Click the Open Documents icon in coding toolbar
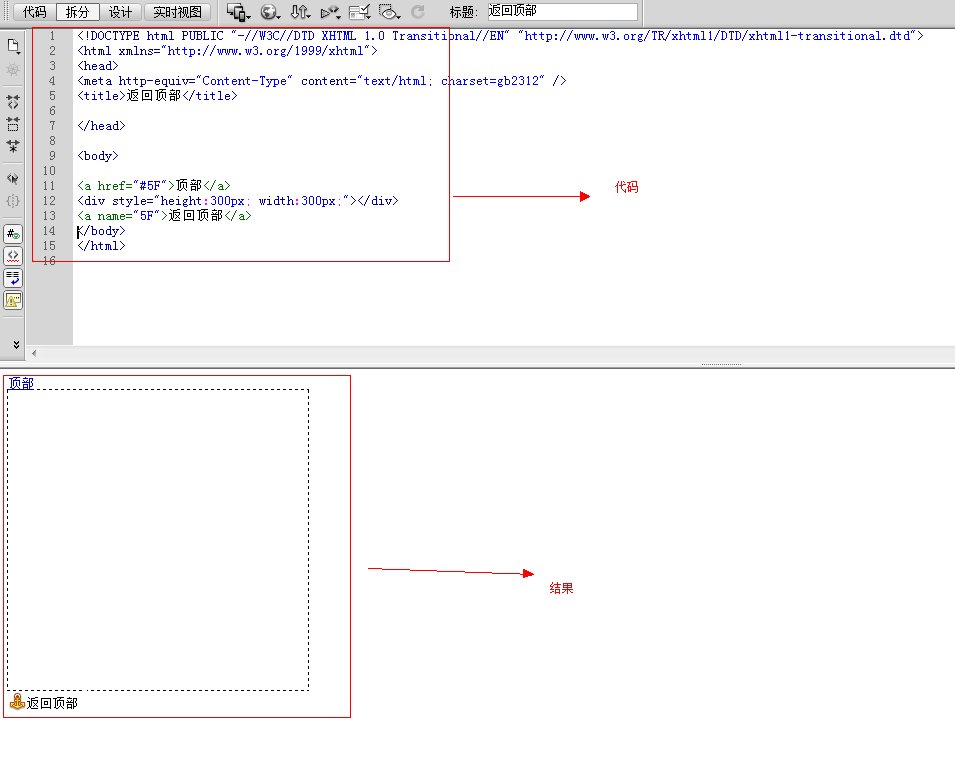Screen dimensions: 955x767 pos(13,46)
